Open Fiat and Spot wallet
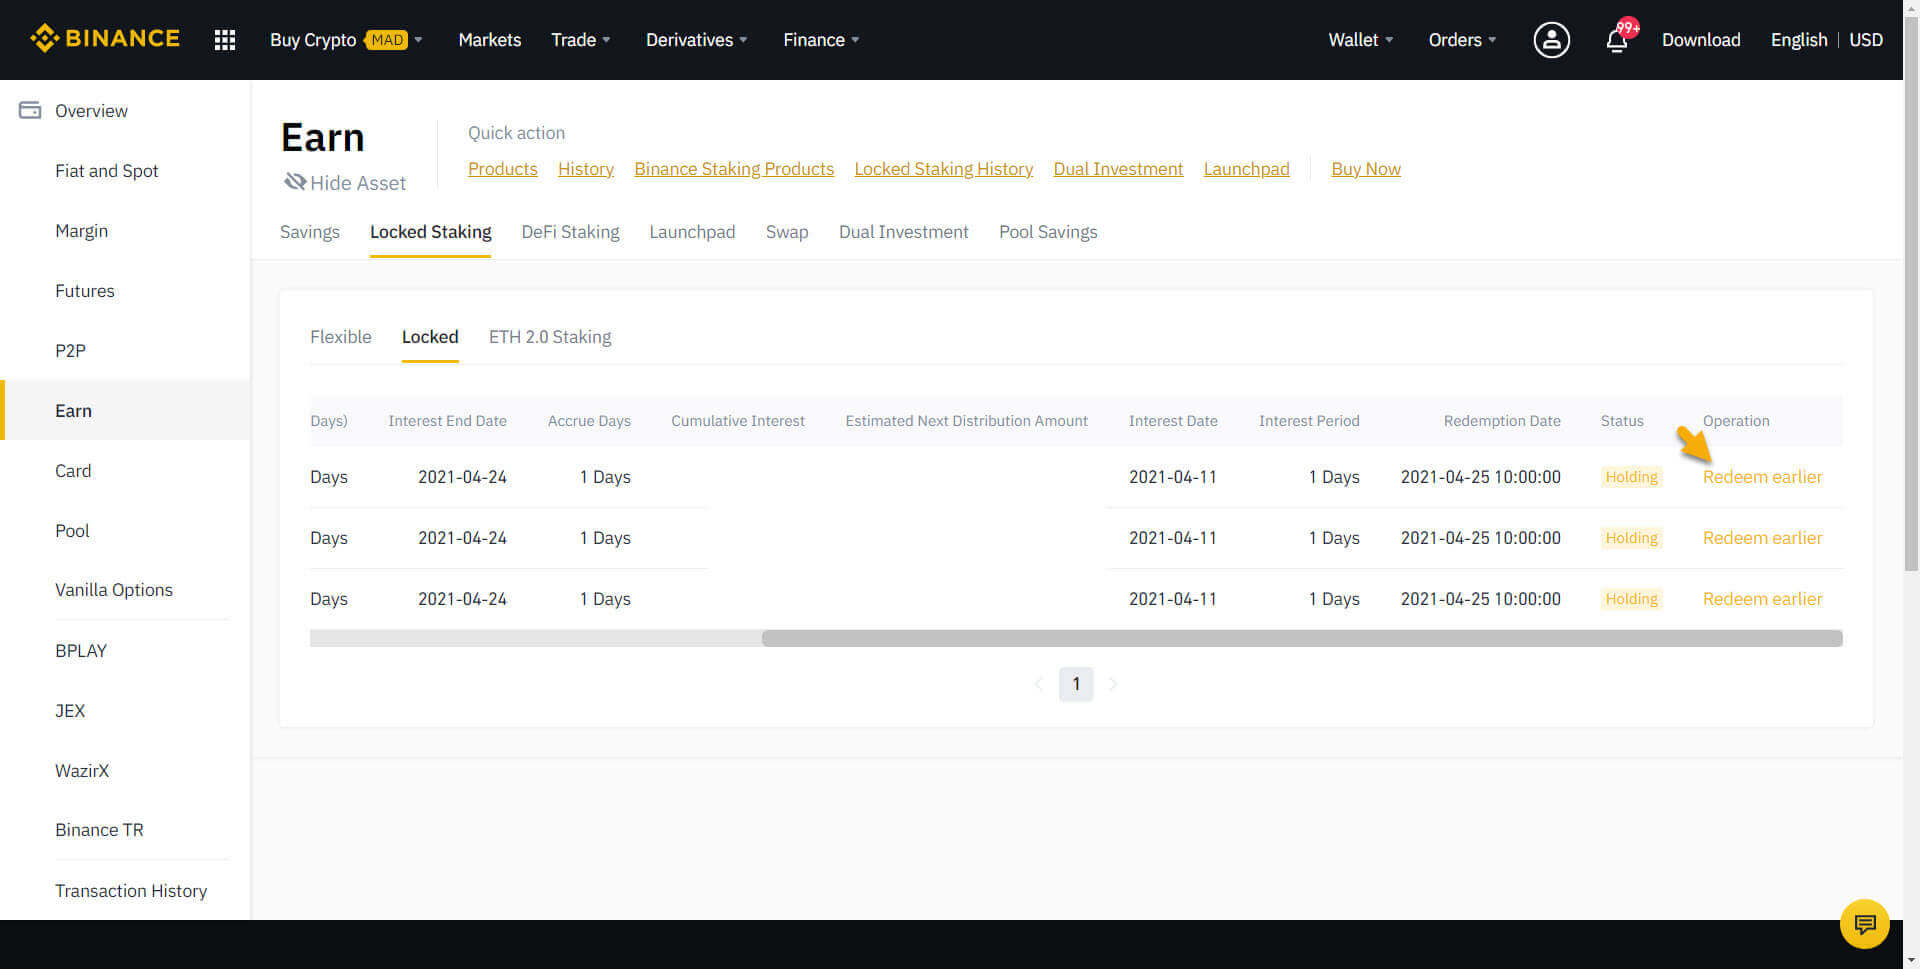Image resolution: width=1920 pixels, height=969 pixels. tap(107, 171)
